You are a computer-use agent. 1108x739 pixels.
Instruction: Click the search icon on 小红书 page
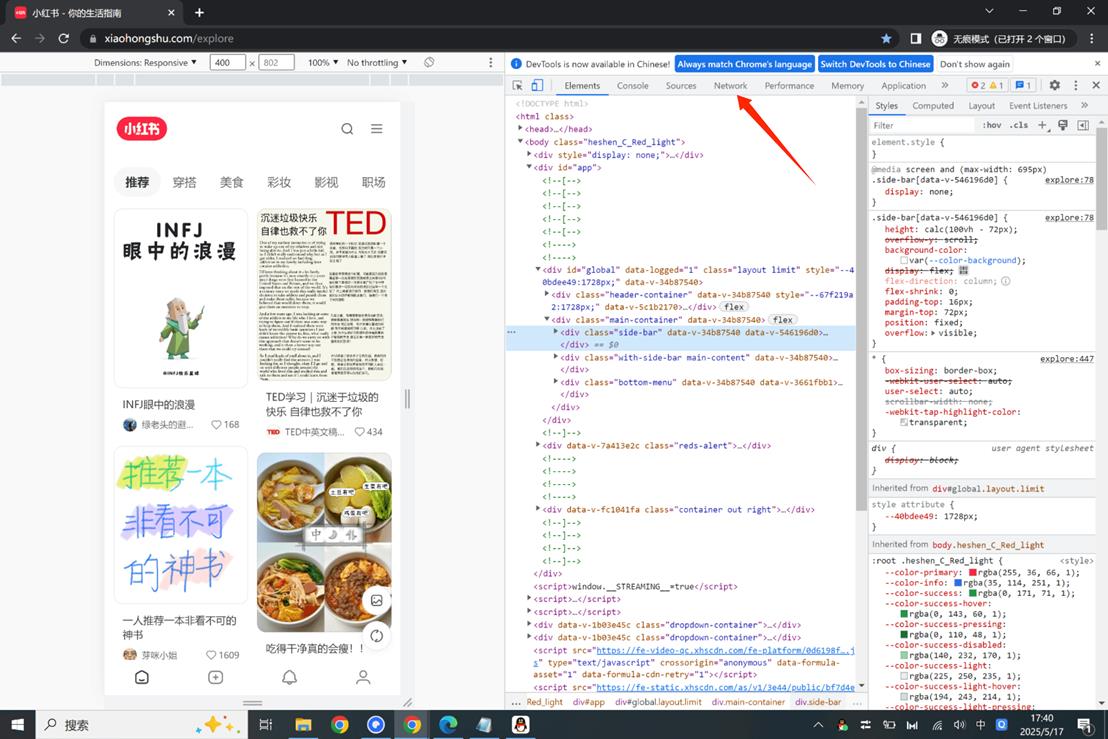347,129
